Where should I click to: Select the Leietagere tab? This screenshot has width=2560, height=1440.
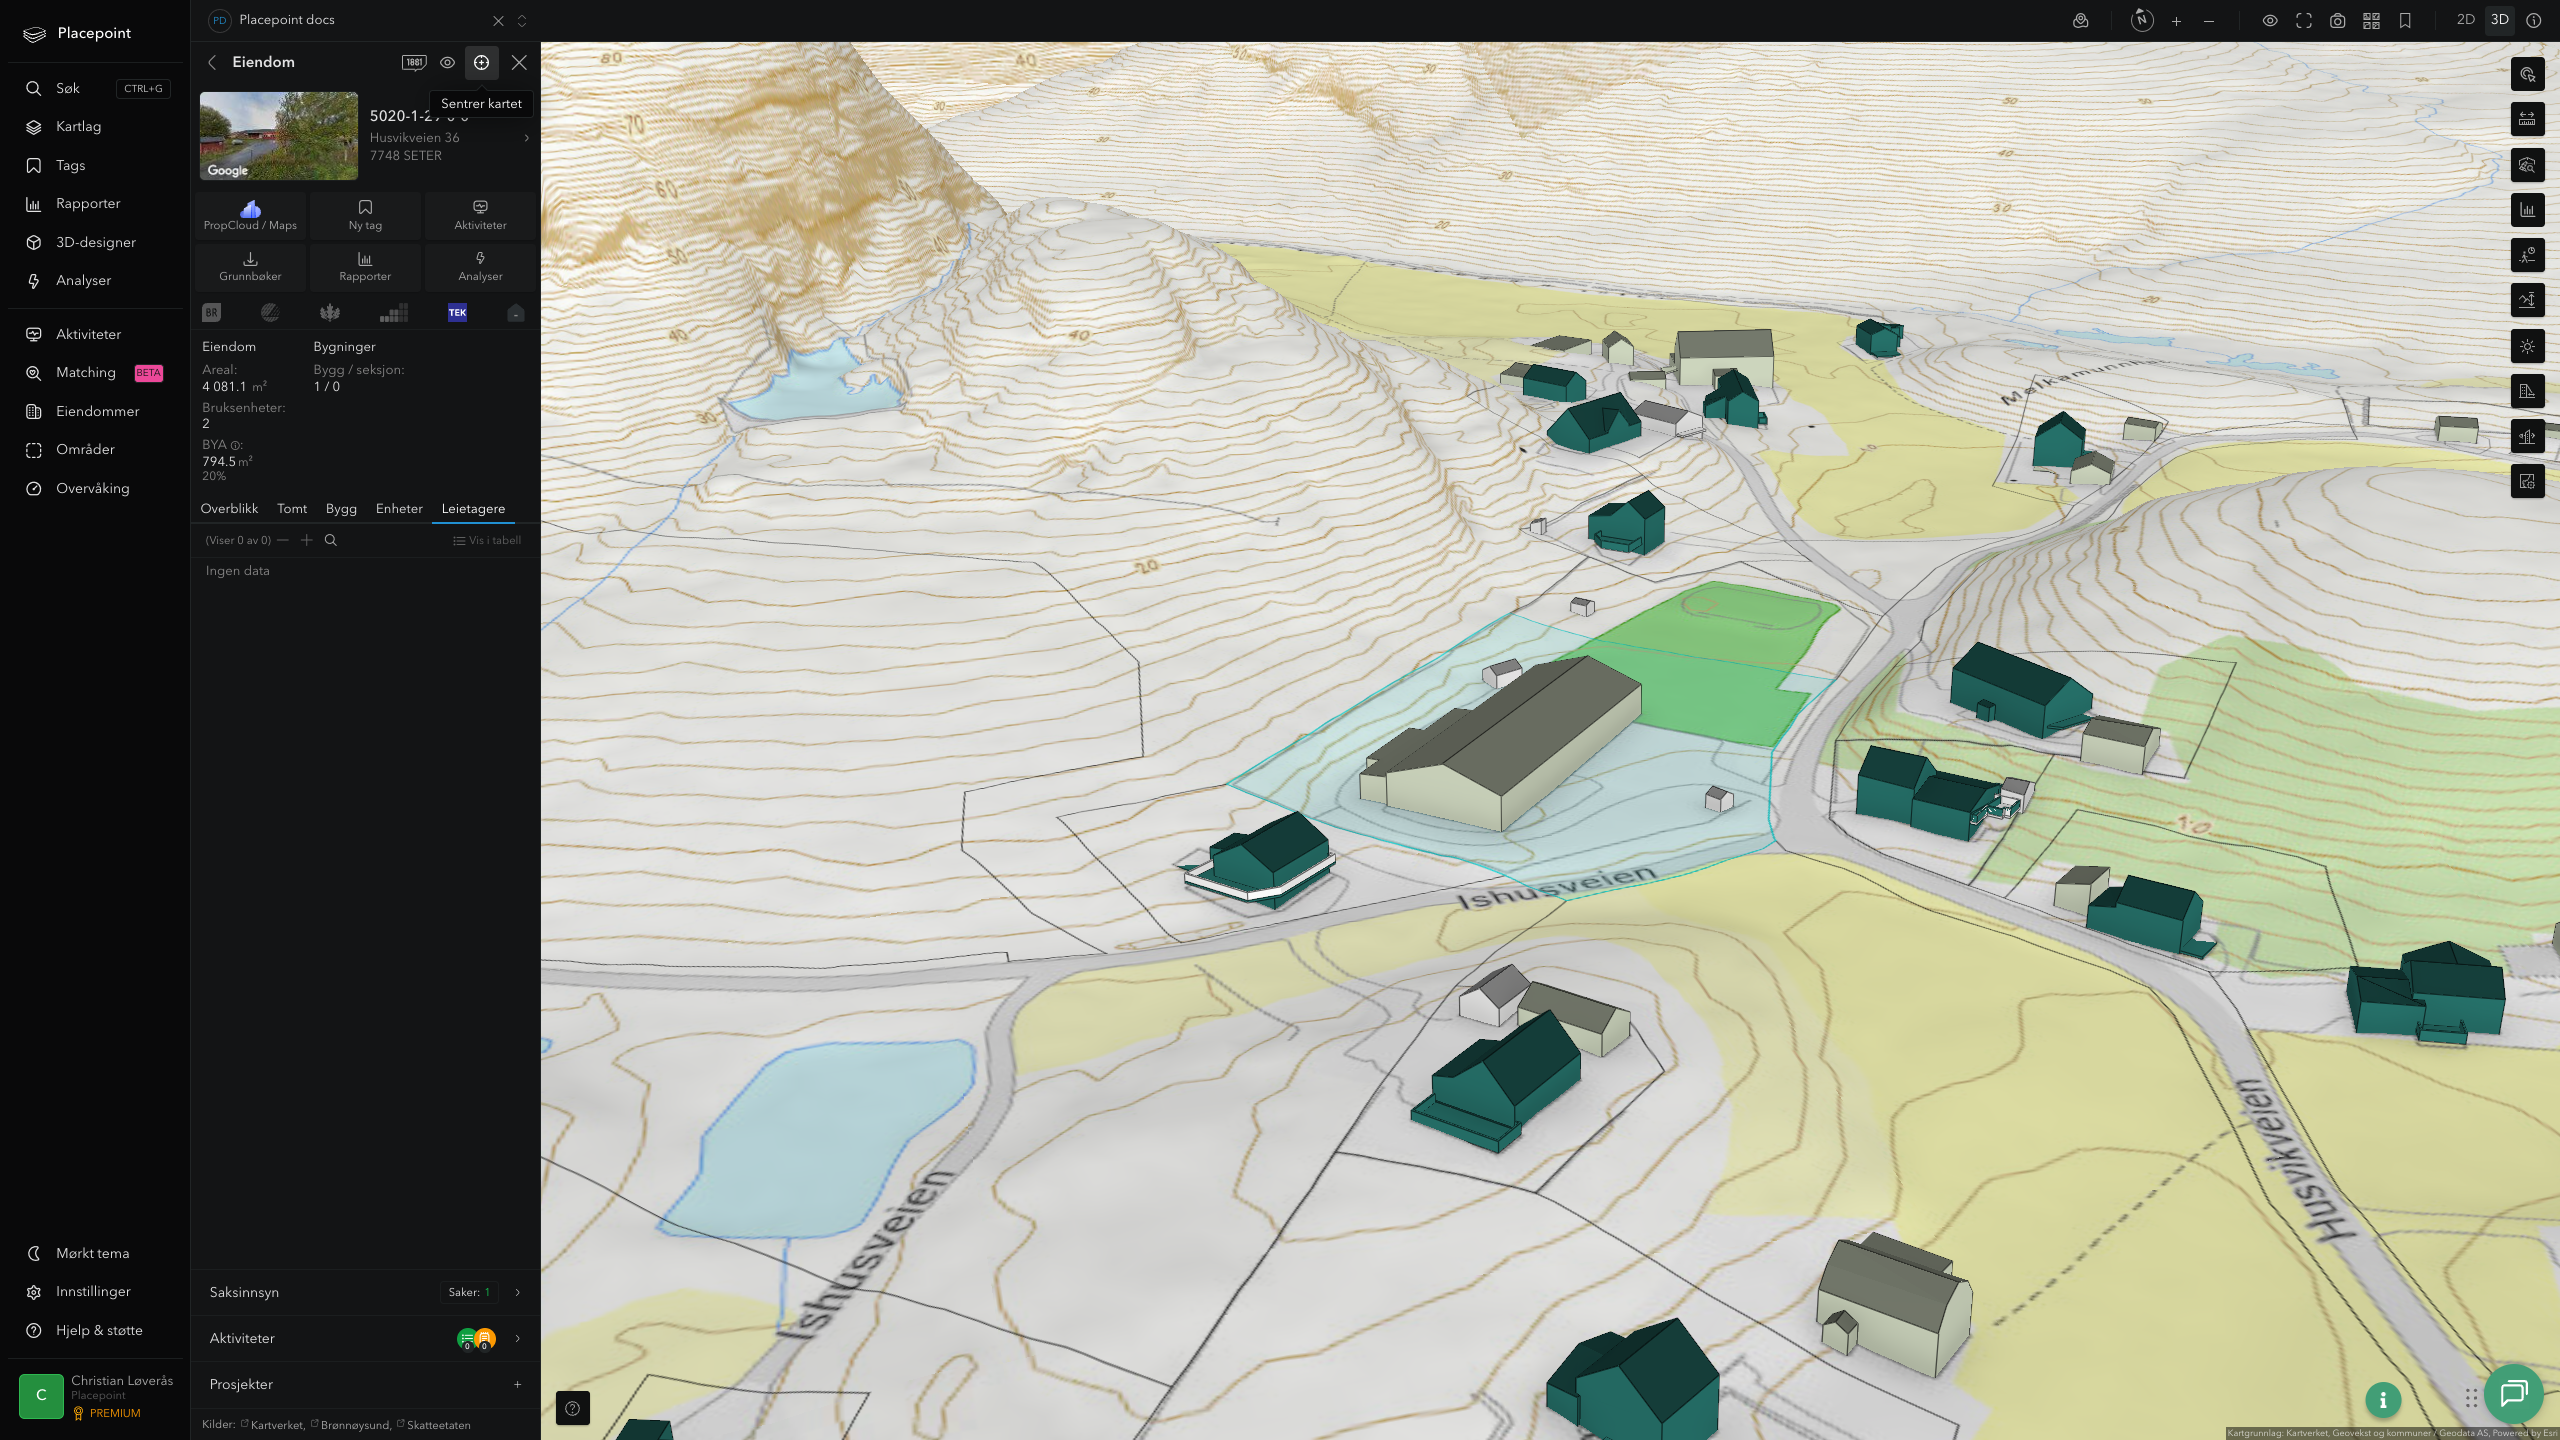click(x=473, y=509)
